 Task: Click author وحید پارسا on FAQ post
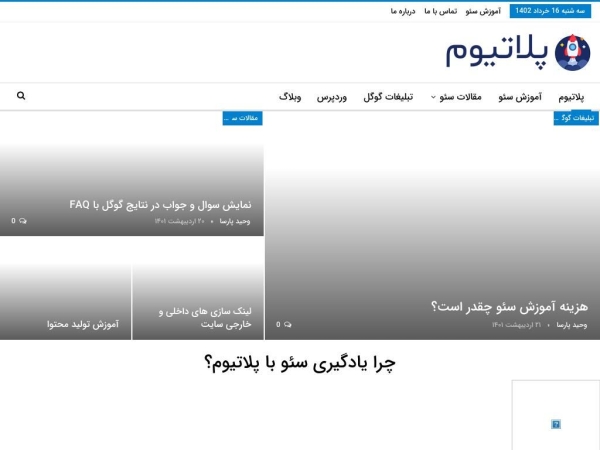pyautogui.click(x=235, y=221)
